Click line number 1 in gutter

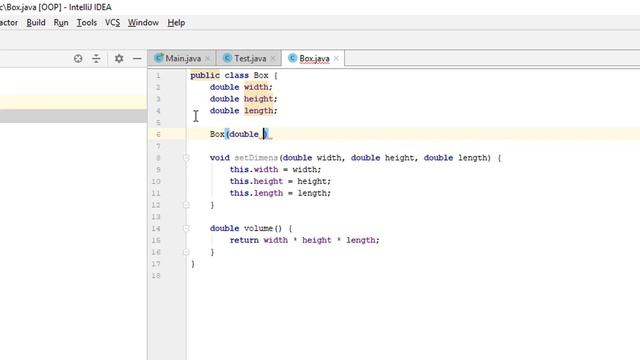pos(158,76)
